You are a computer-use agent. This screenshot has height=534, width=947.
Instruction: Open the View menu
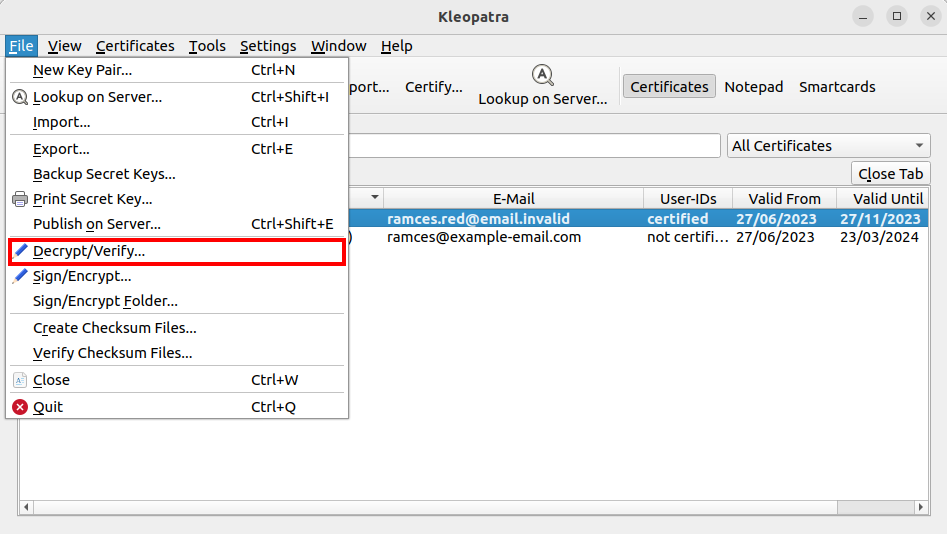click(x=65, y=46)
